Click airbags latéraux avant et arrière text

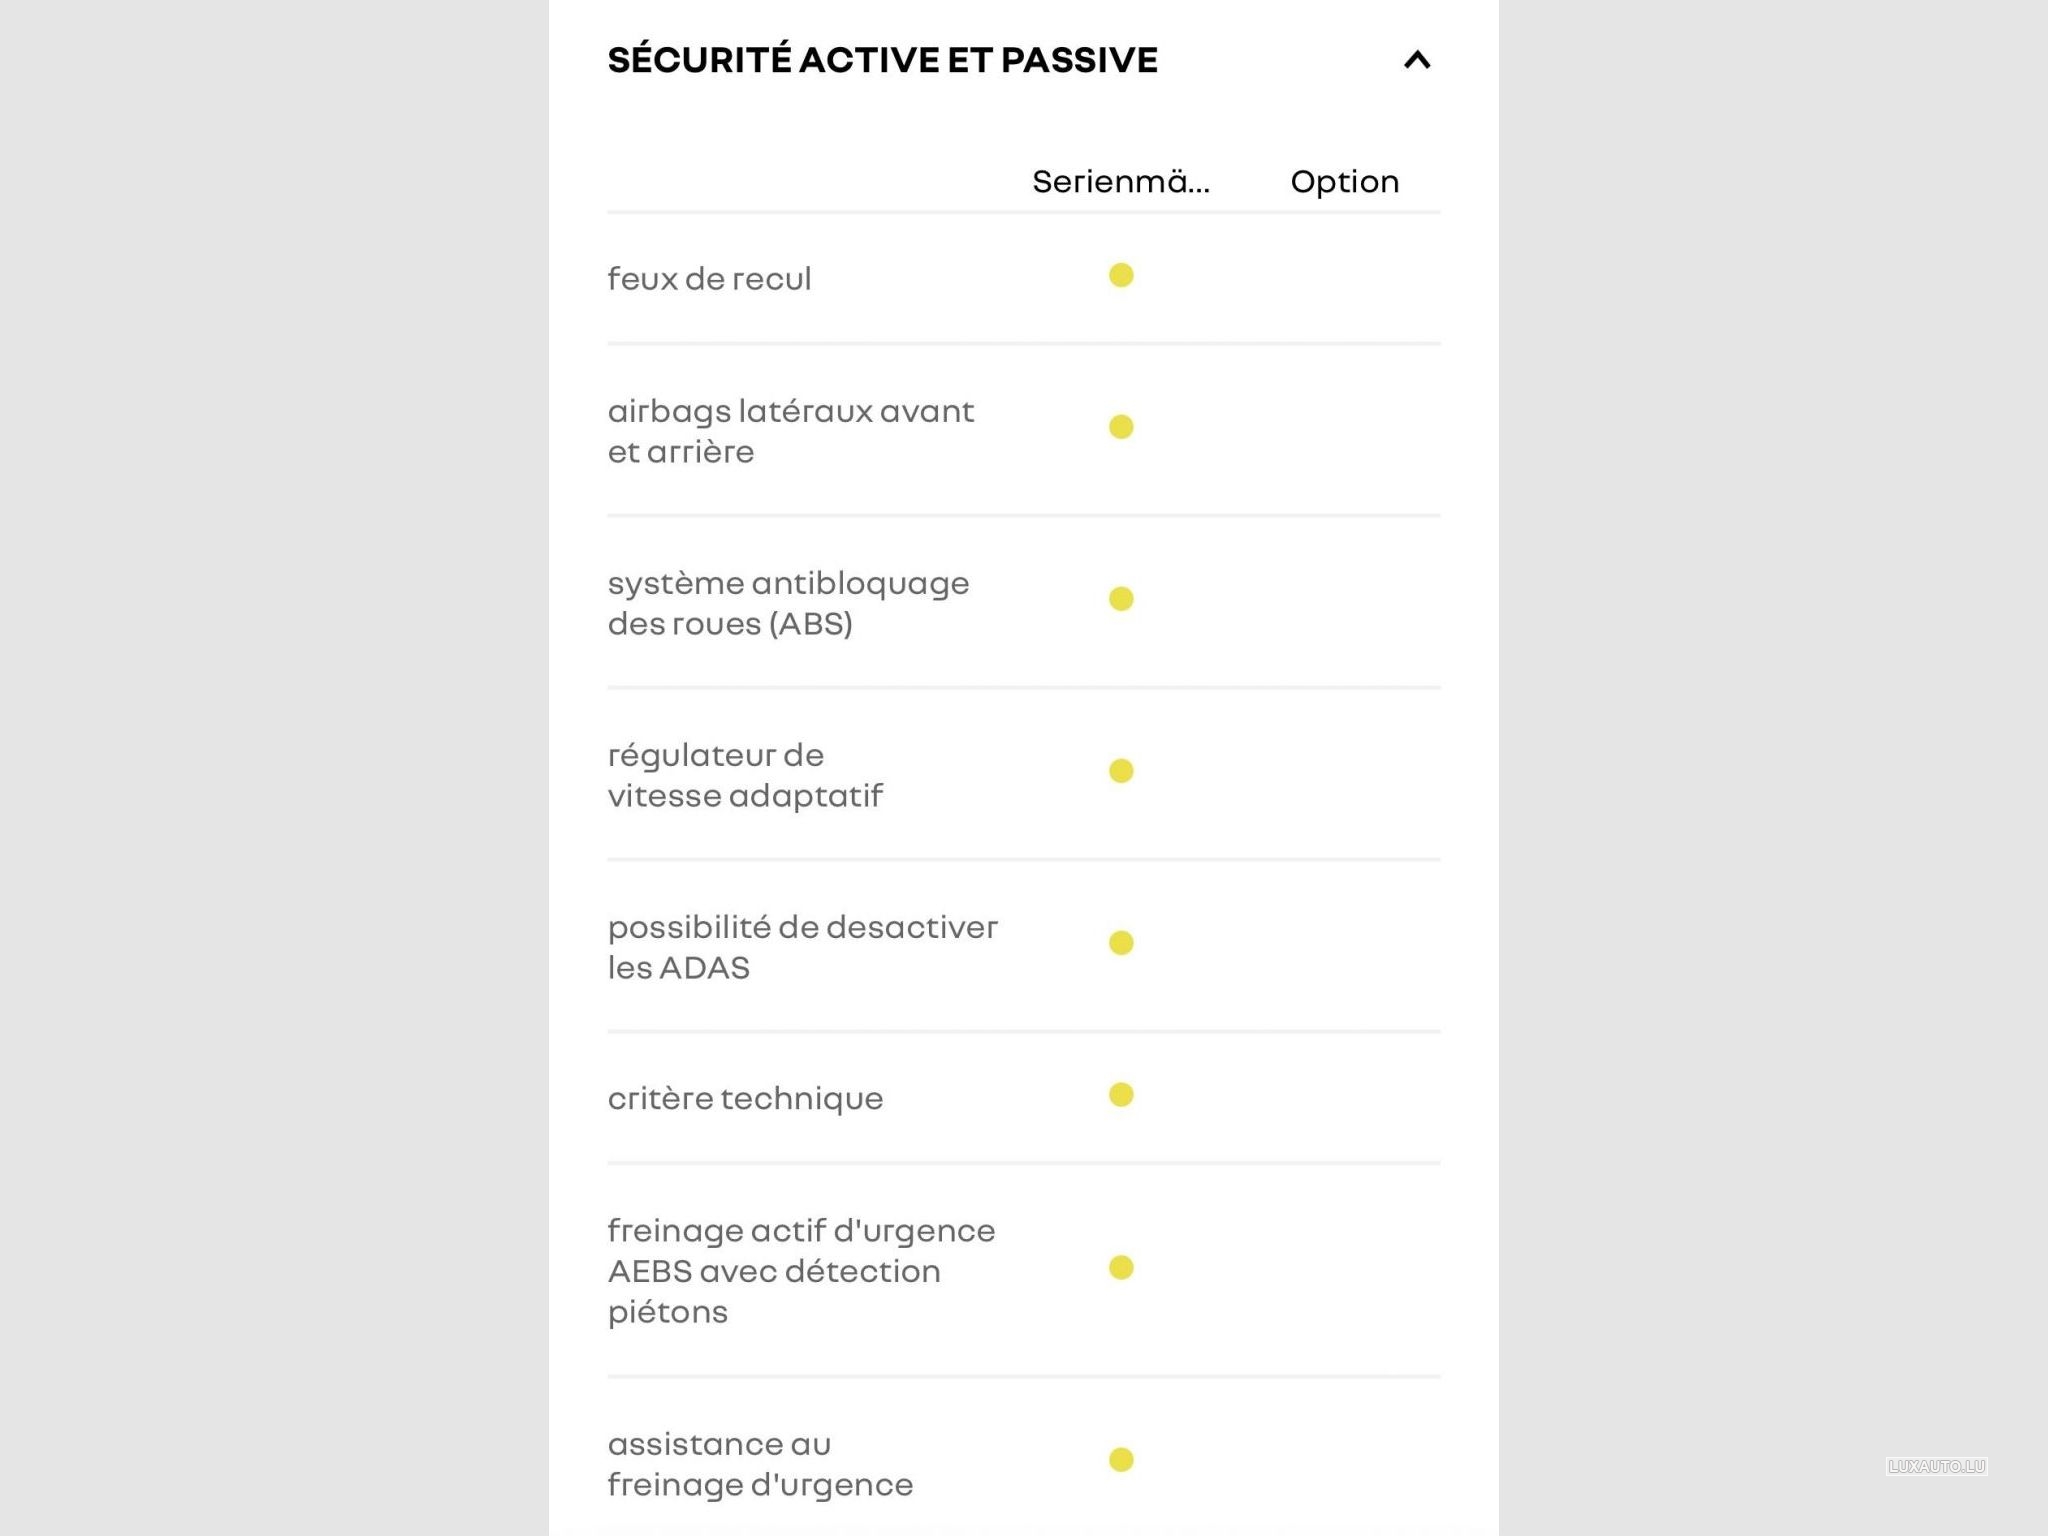[x=790, y=431]
